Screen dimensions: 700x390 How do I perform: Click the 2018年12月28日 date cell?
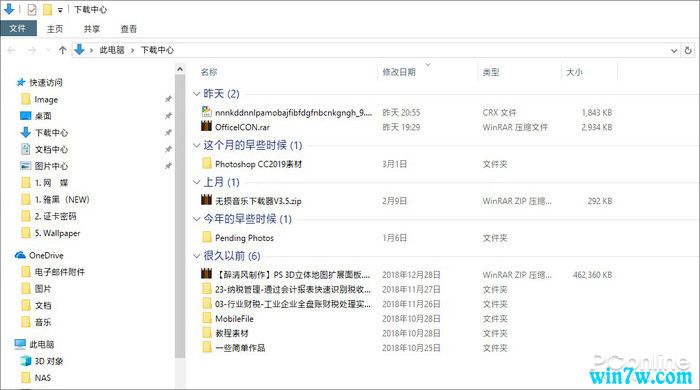(x=411, y=275)
